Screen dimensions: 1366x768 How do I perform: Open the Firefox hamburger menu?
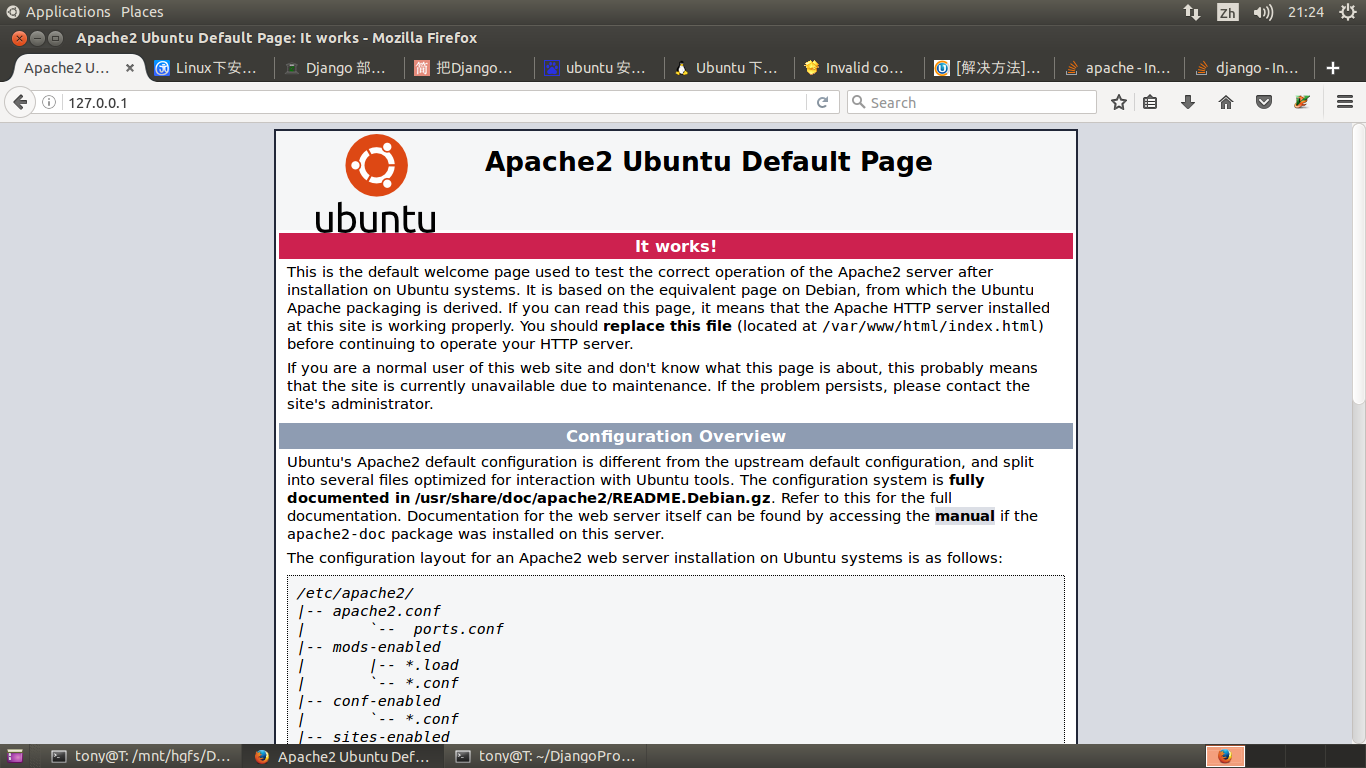(1345, 102)
